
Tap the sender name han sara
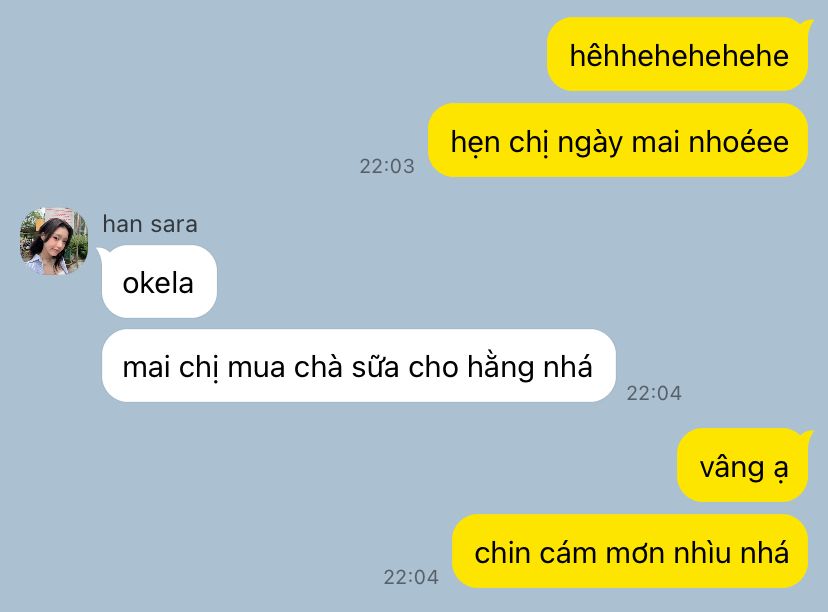coord(150,224)
